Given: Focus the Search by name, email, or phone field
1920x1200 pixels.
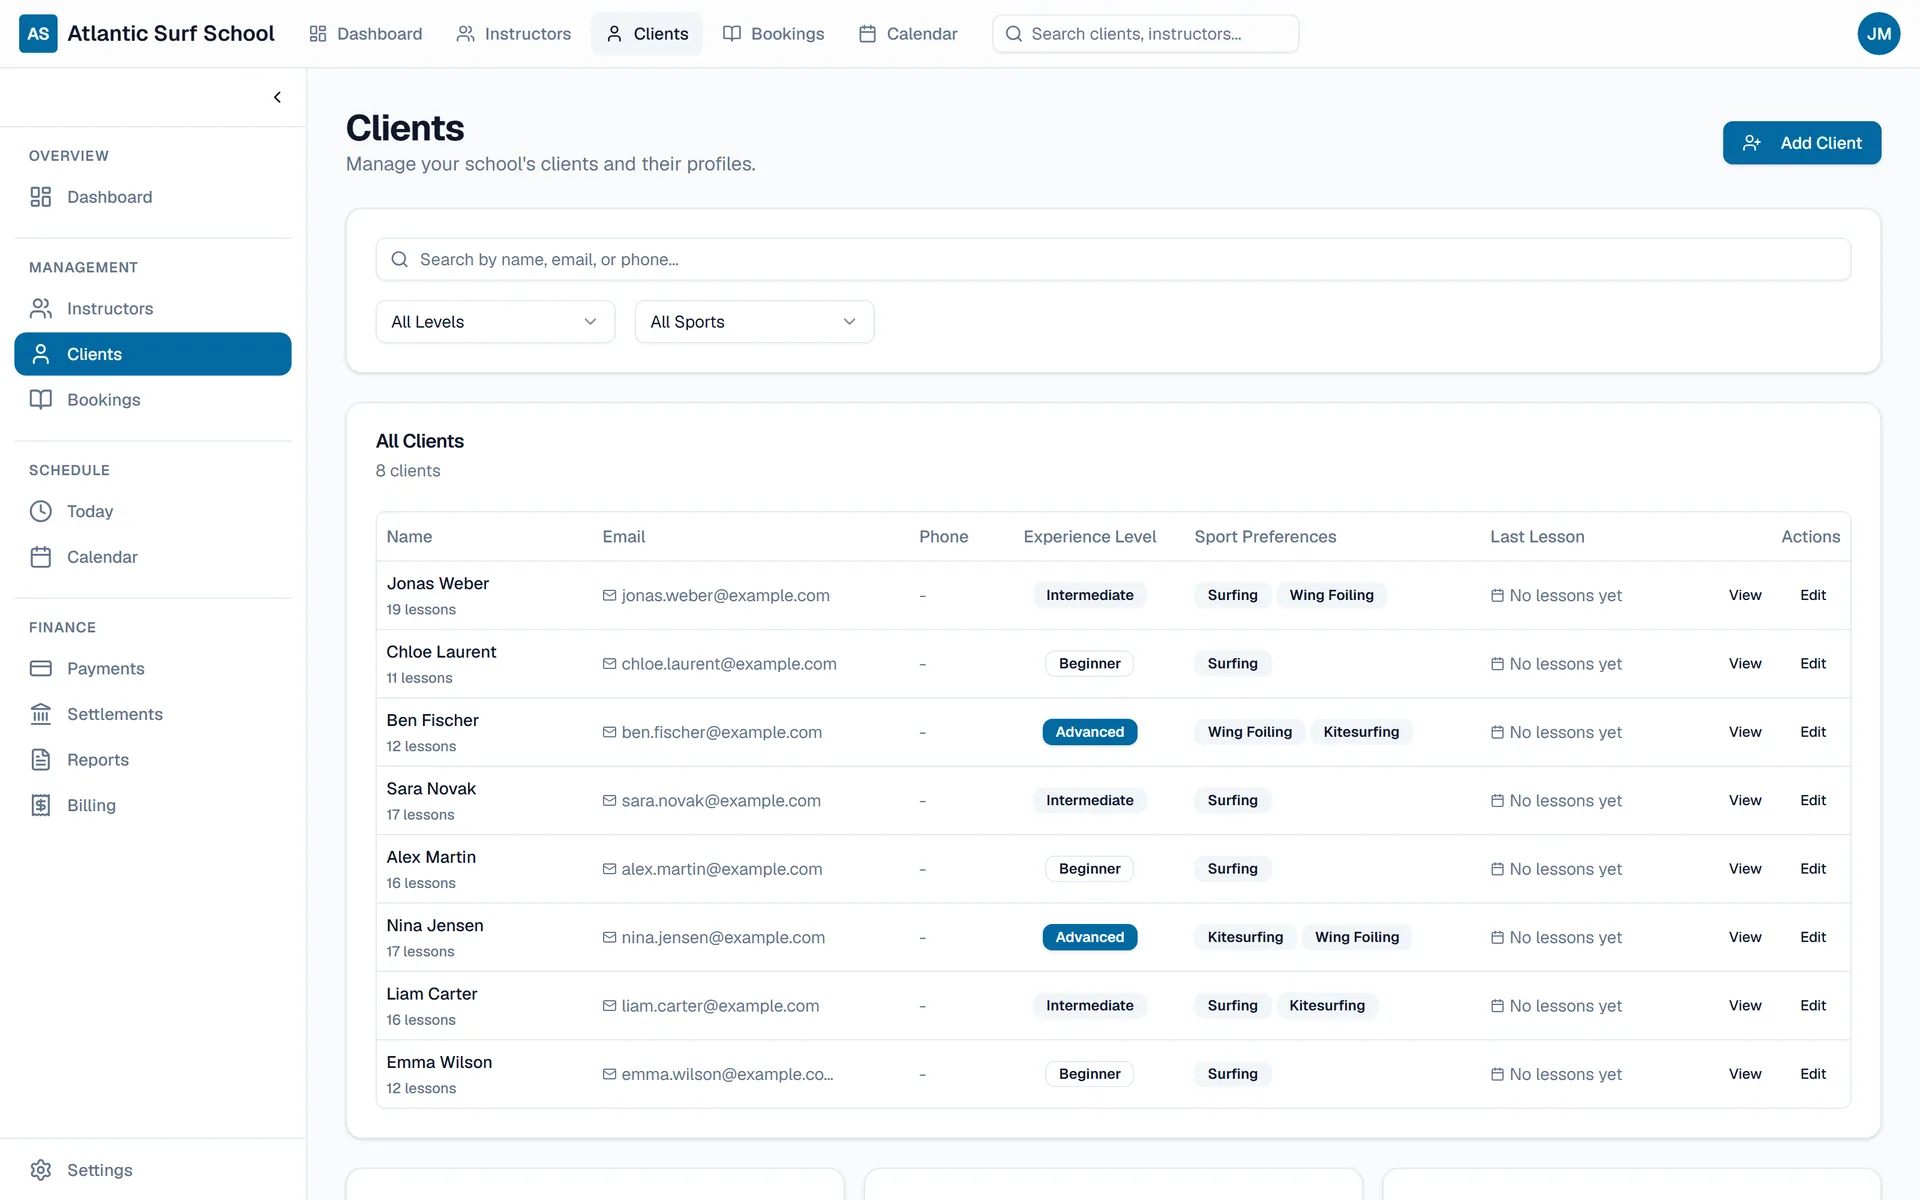Looking at the screenshot, I should pos(1113,259).
